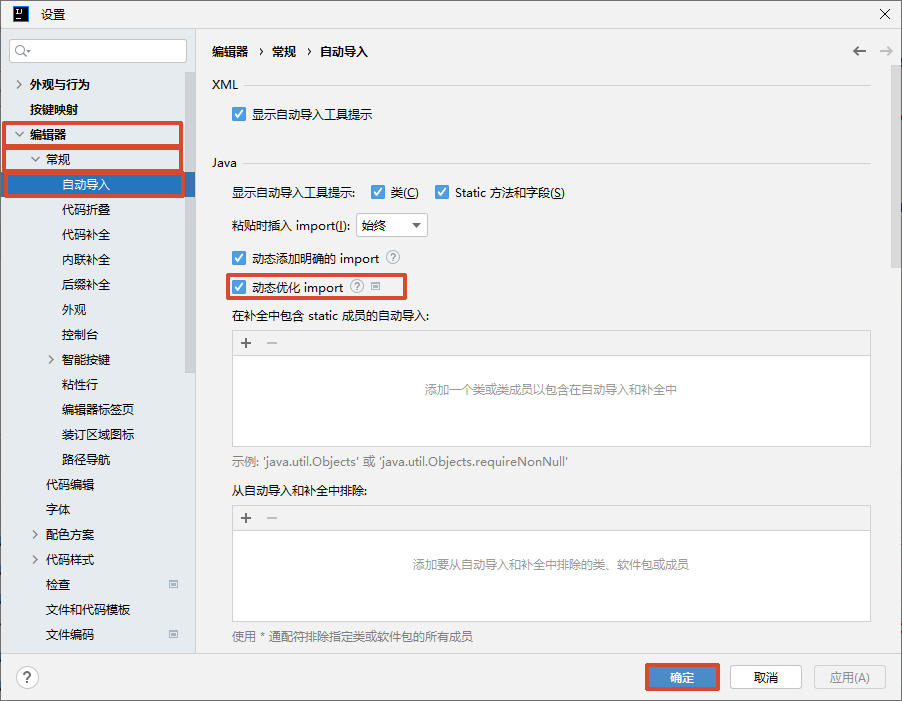Select 代码折叠 in the settings tree

coord(86,210)
